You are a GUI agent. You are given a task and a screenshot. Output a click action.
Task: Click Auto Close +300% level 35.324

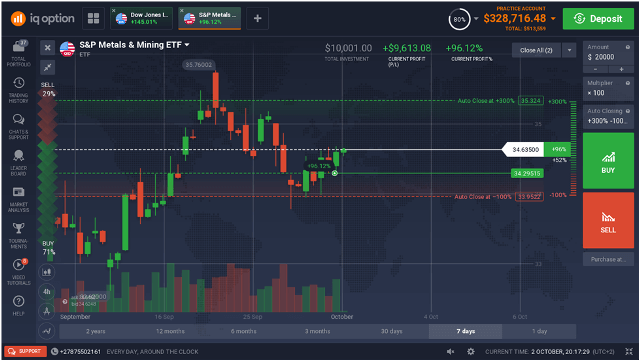click(531, 100)
